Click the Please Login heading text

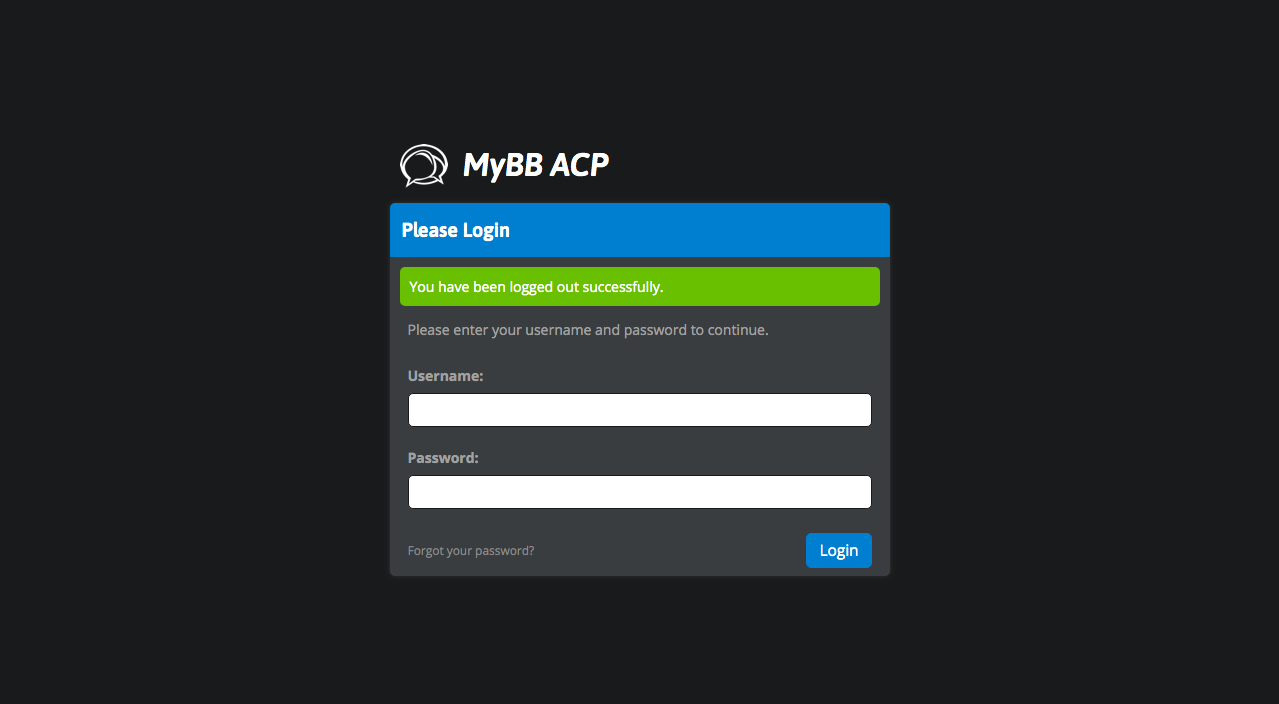pyautogui.click(x=455, y=230)
